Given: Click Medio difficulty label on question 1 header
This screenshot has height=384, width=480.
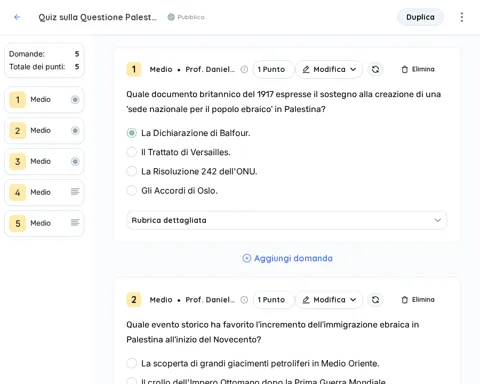Looking at the screenshot, I should point(161,69).
